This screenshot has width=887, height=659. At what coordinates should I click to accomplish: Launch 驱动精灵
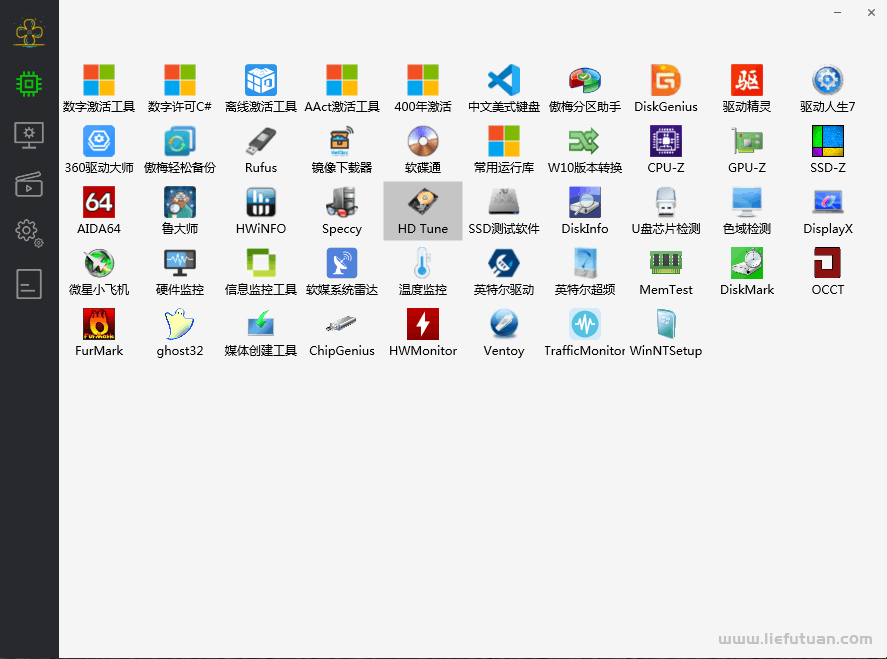pos(747,89)
